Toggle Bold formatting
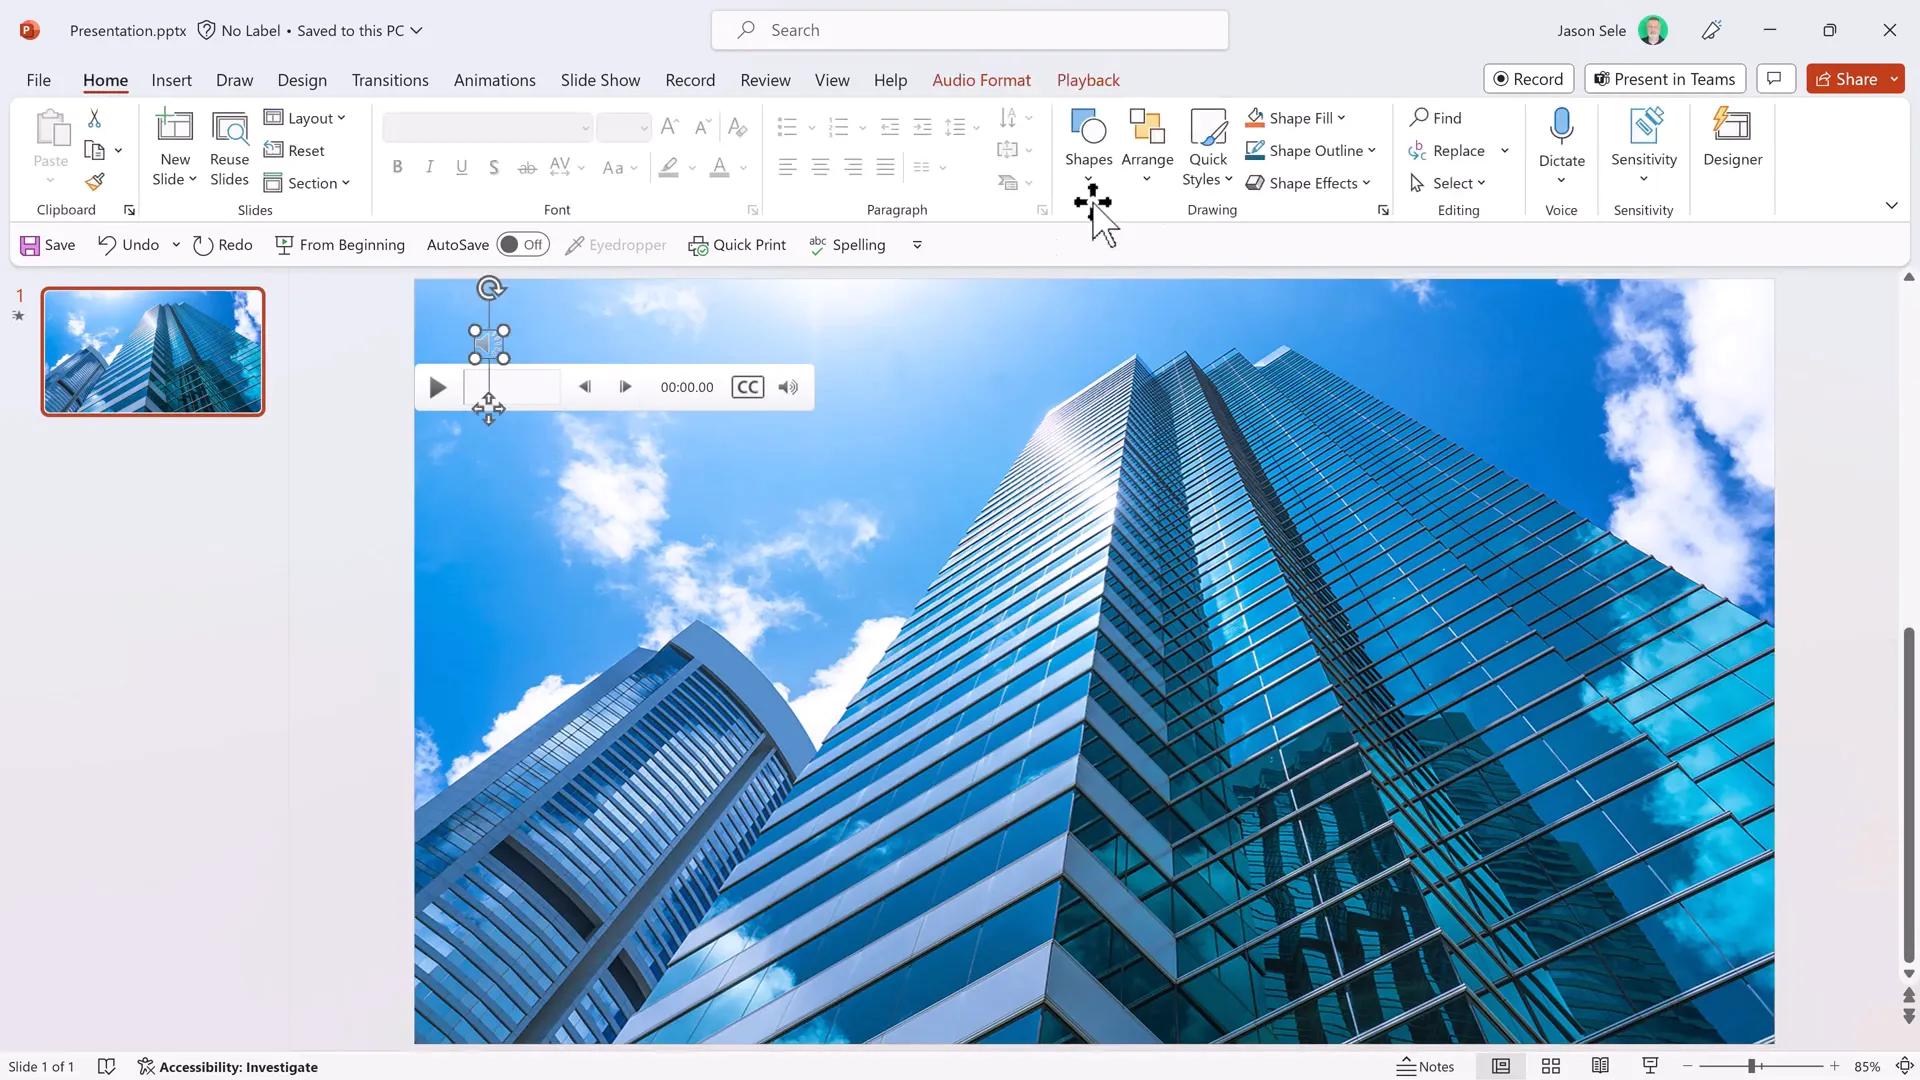 (397, 167)
